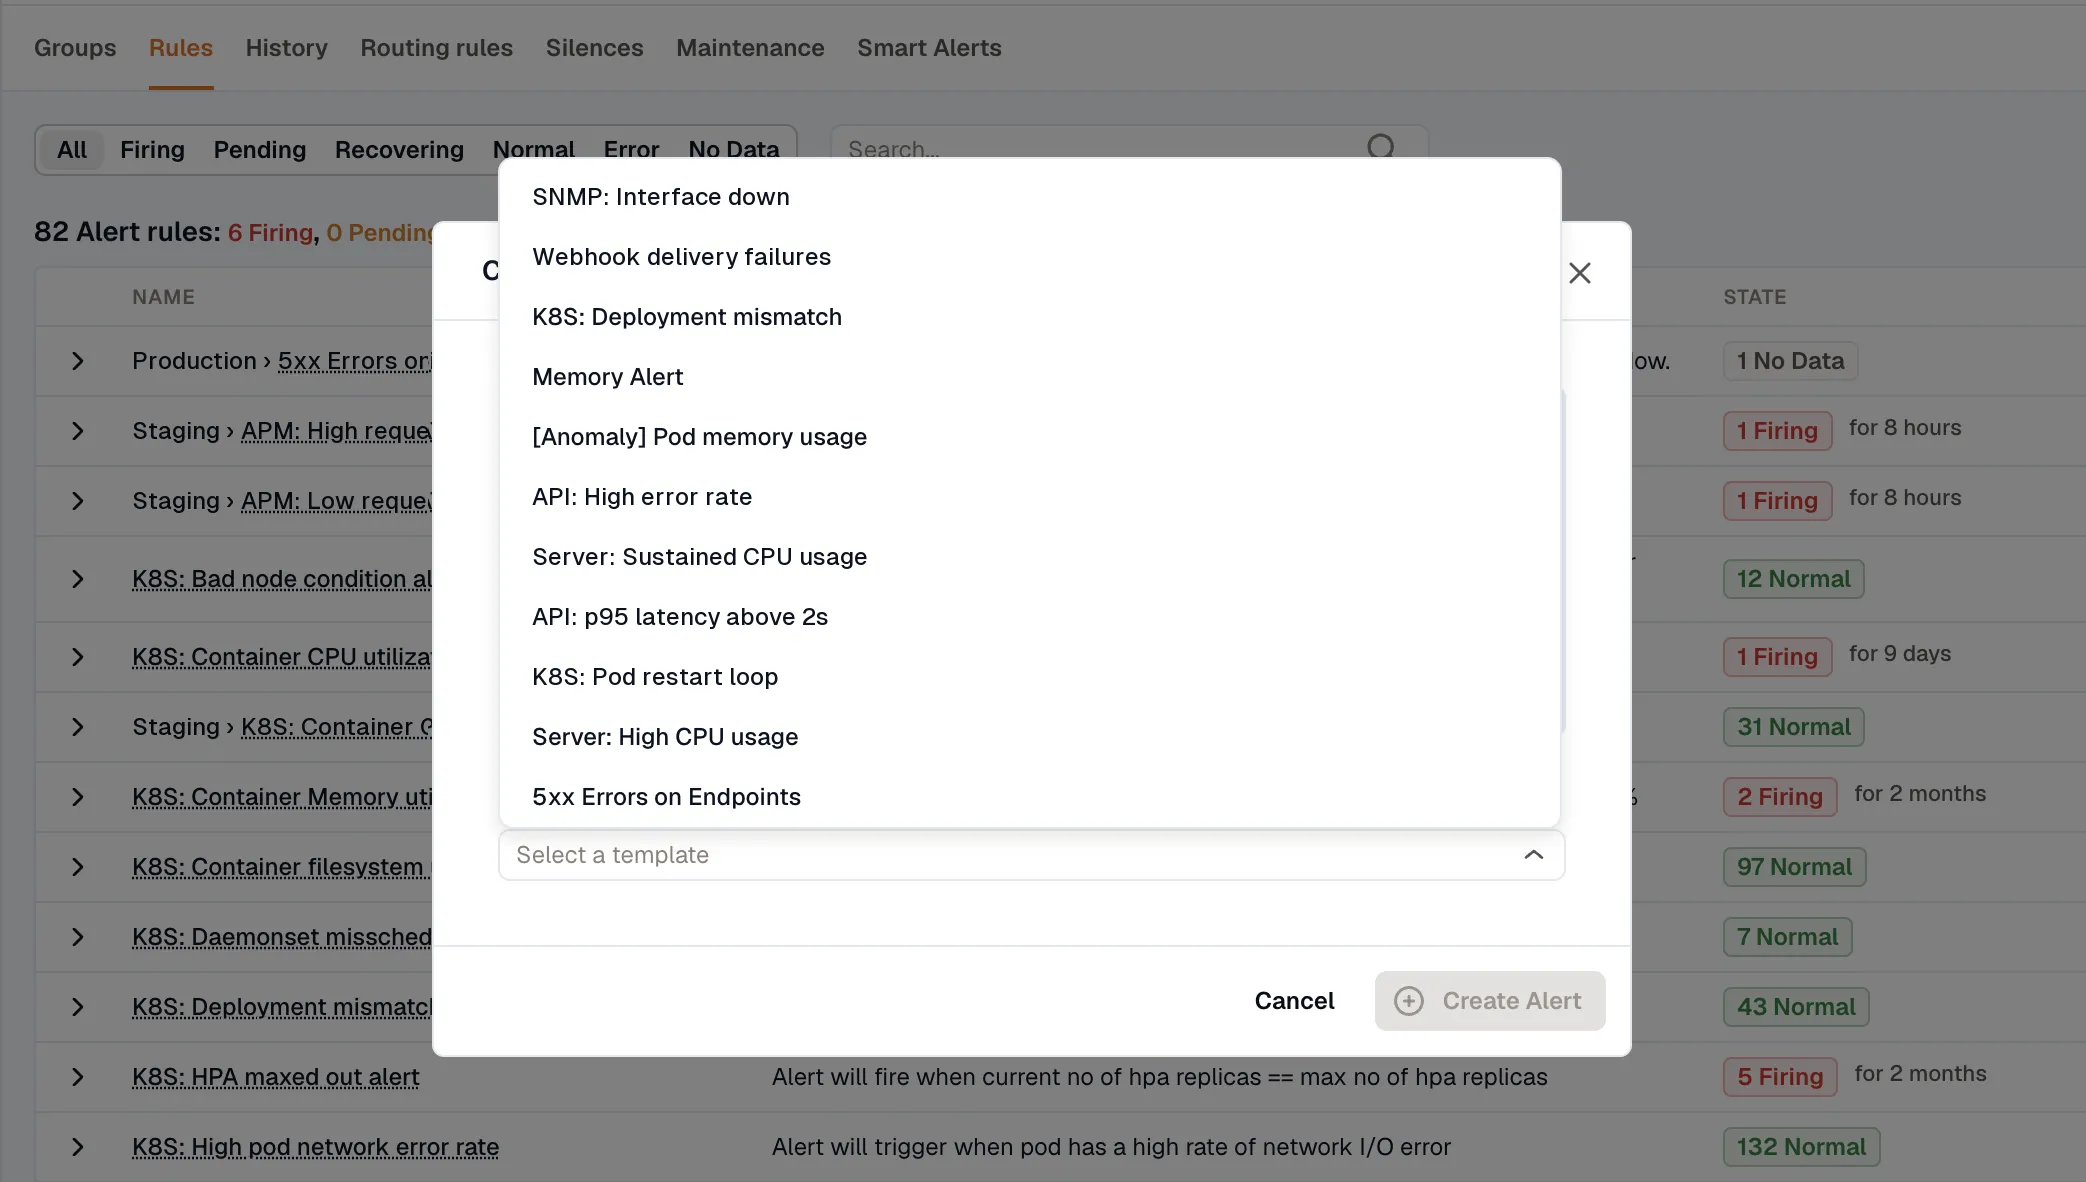Screen dimensions: 2086x1182
Task: Click the 5 Firing state badge
Action: pos(1780,1077)
